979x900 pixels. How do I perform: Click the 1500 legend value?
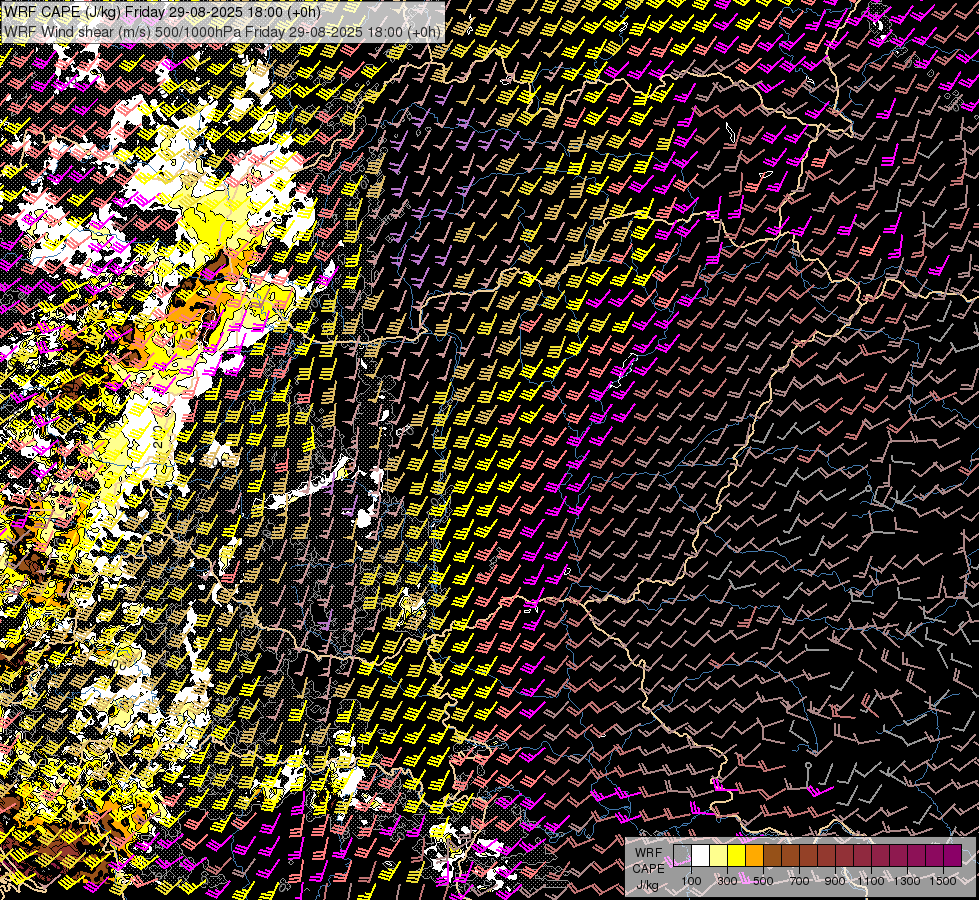point(943,881)
